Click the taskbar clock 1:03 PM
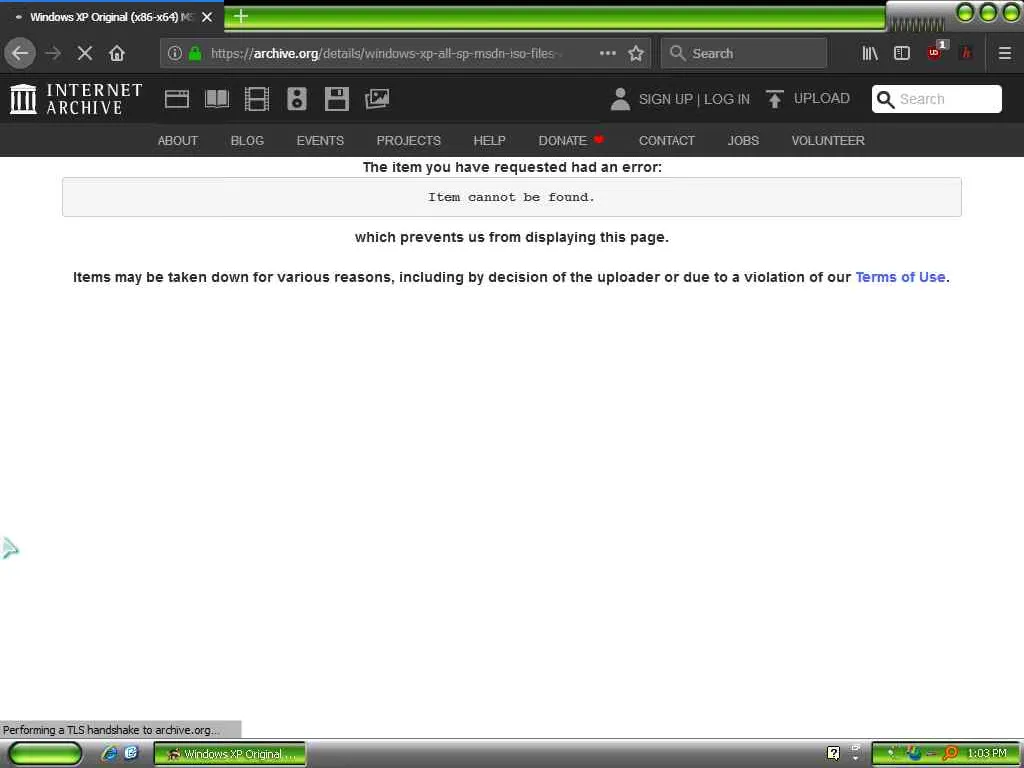 (x=987, y=753)
